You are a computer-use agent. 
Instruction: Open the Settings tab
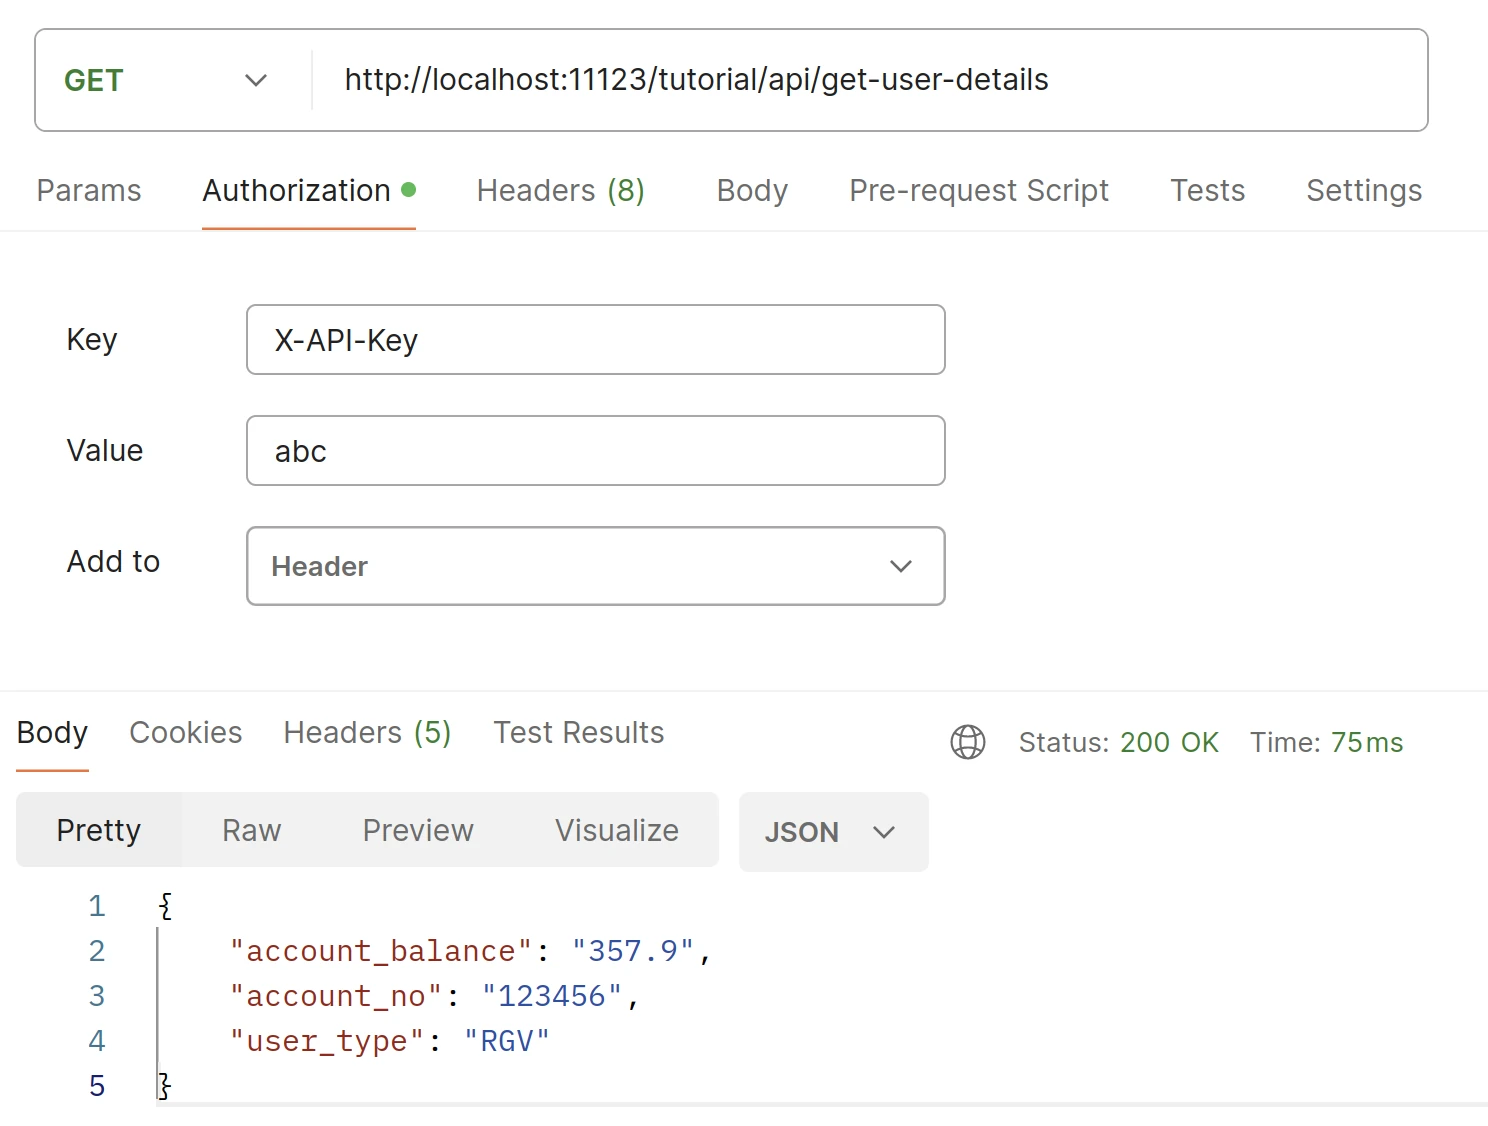pyautogui.click(x=1363, y=191)
